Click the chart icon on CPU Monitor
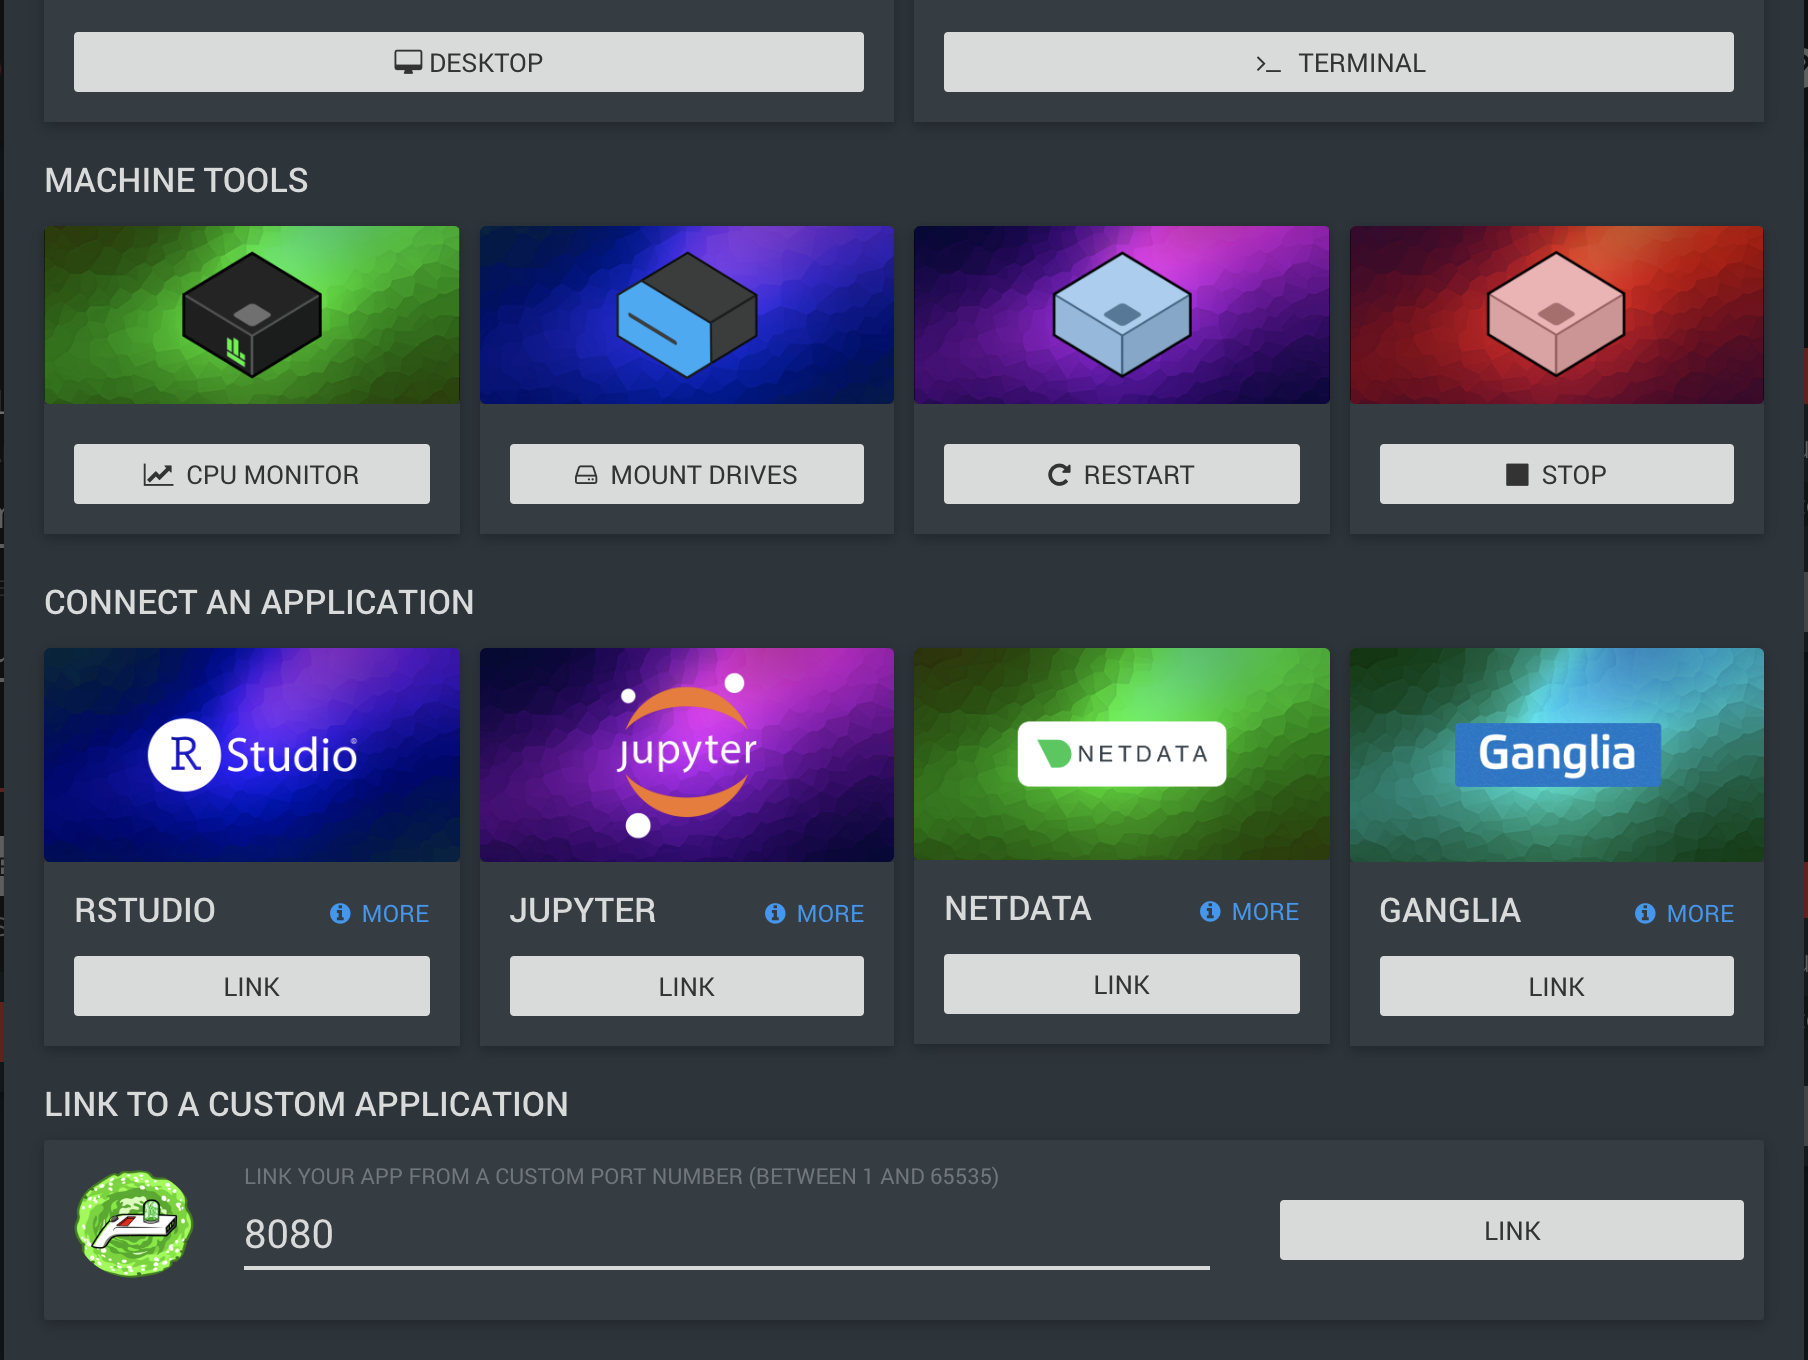 point(158,475)
